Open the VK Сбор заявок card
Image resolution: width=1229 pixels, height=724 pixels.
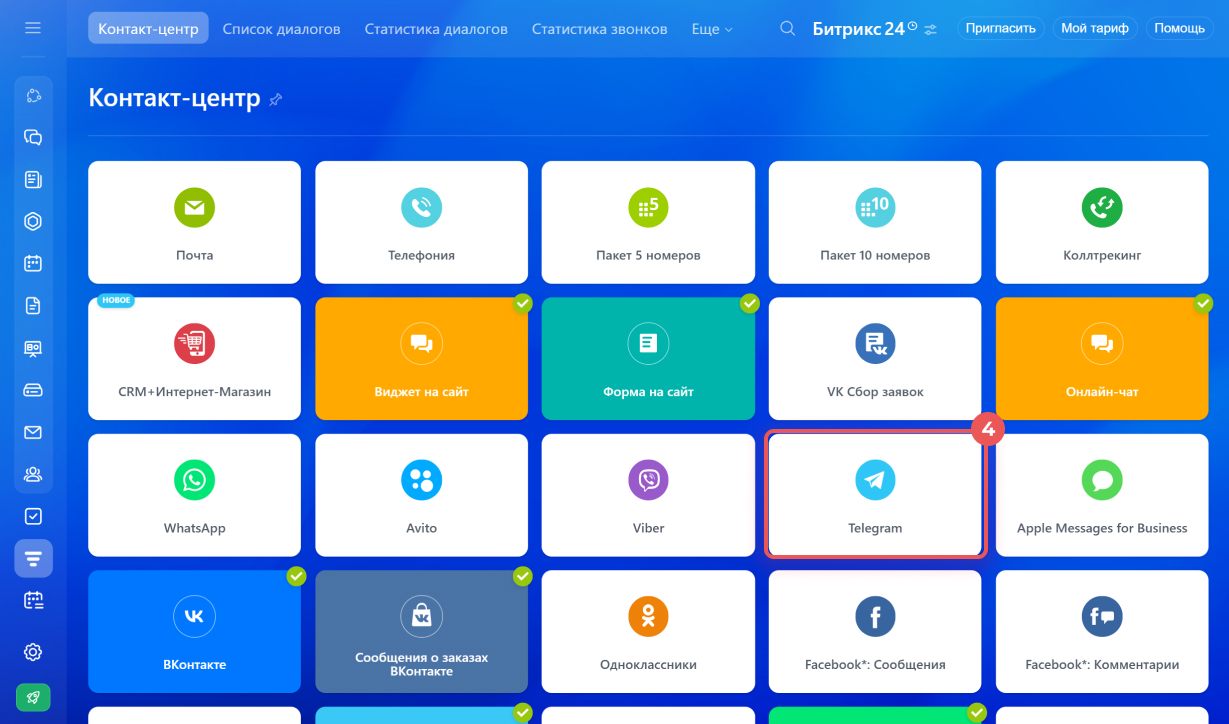point(875,358)
